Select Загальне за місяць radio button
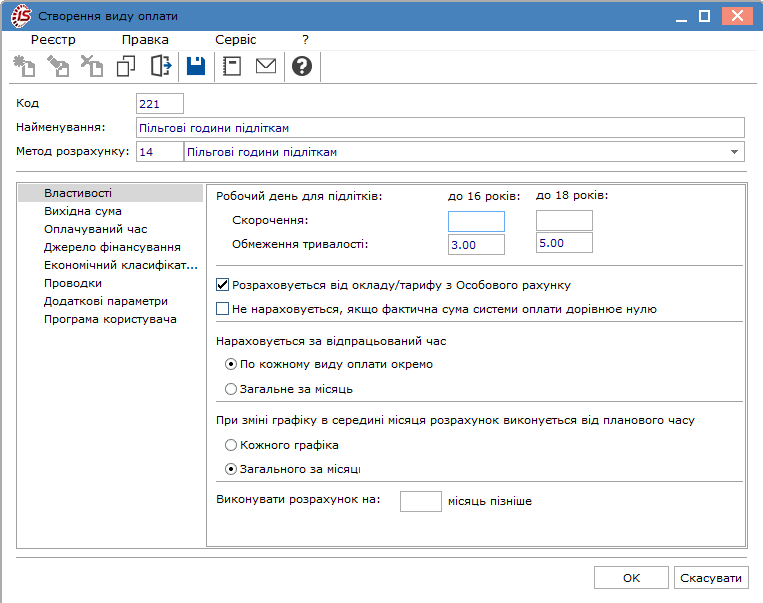The height and width of the screenshot is (603, 763). pyautogui.click(x=231, y=389)
